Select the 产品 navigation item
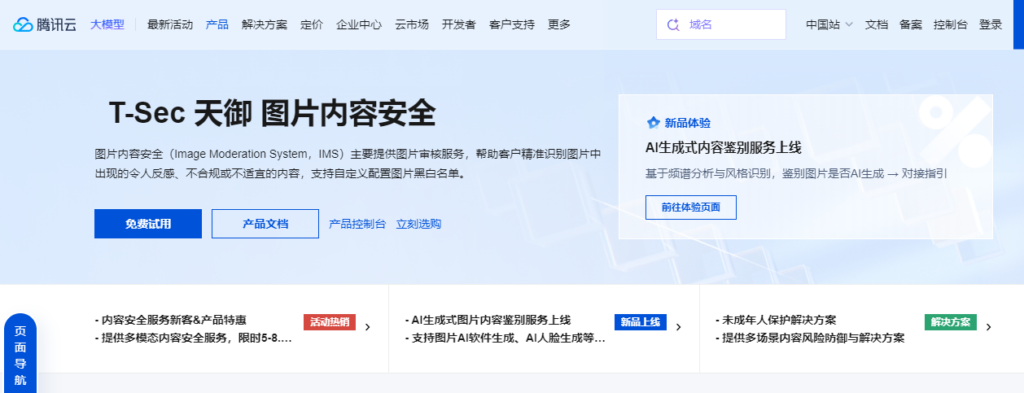Image resolution: width=1024 pixels, height=393 pixels. tap(217, 25)
